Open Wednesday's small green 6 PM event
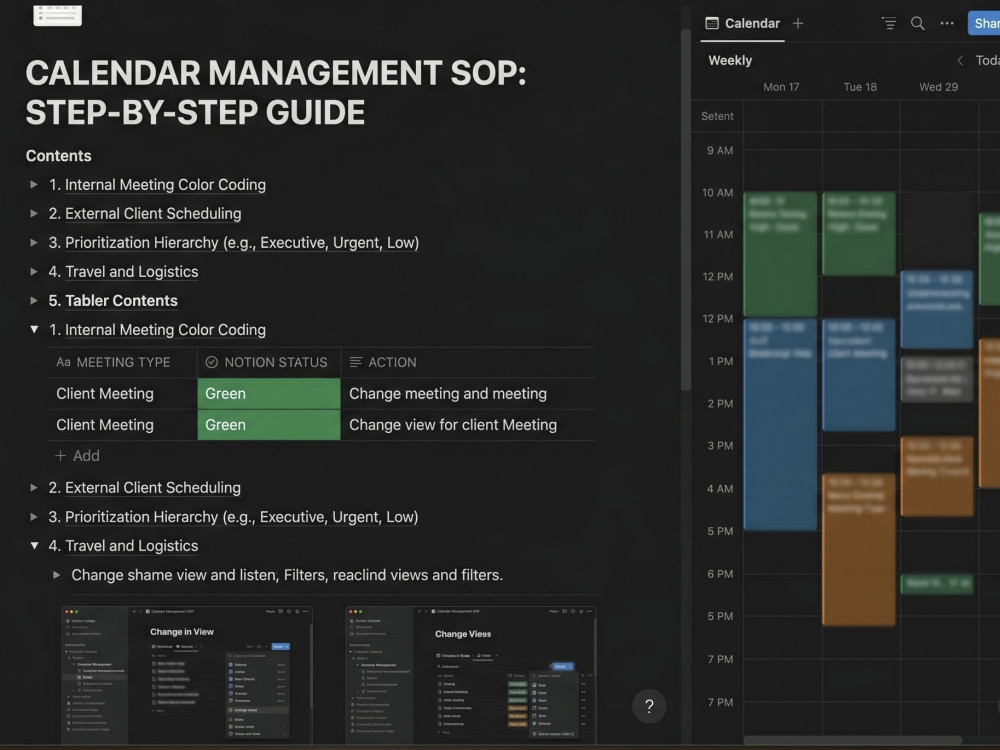 (x=937, y=584)
